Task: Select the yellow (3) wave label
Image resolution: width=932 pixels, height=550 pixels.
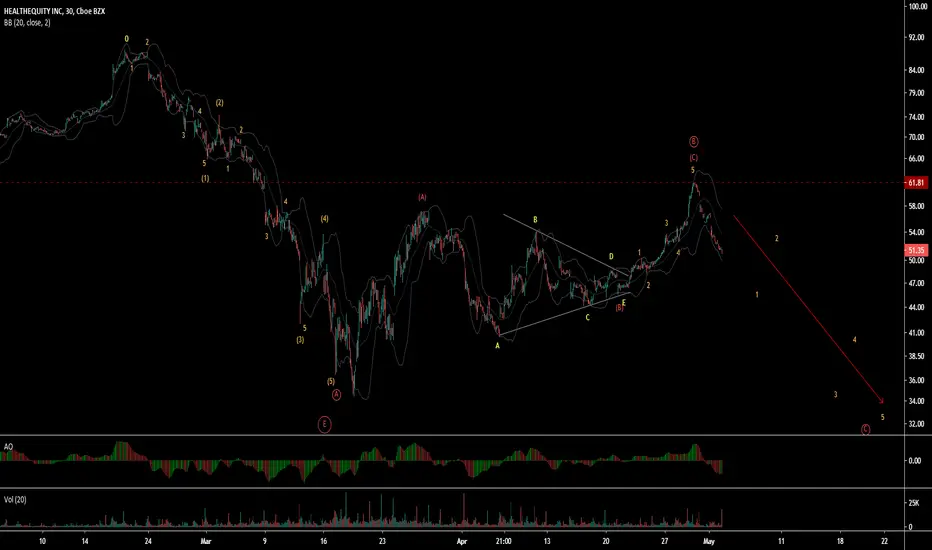Action: [300, 340]
